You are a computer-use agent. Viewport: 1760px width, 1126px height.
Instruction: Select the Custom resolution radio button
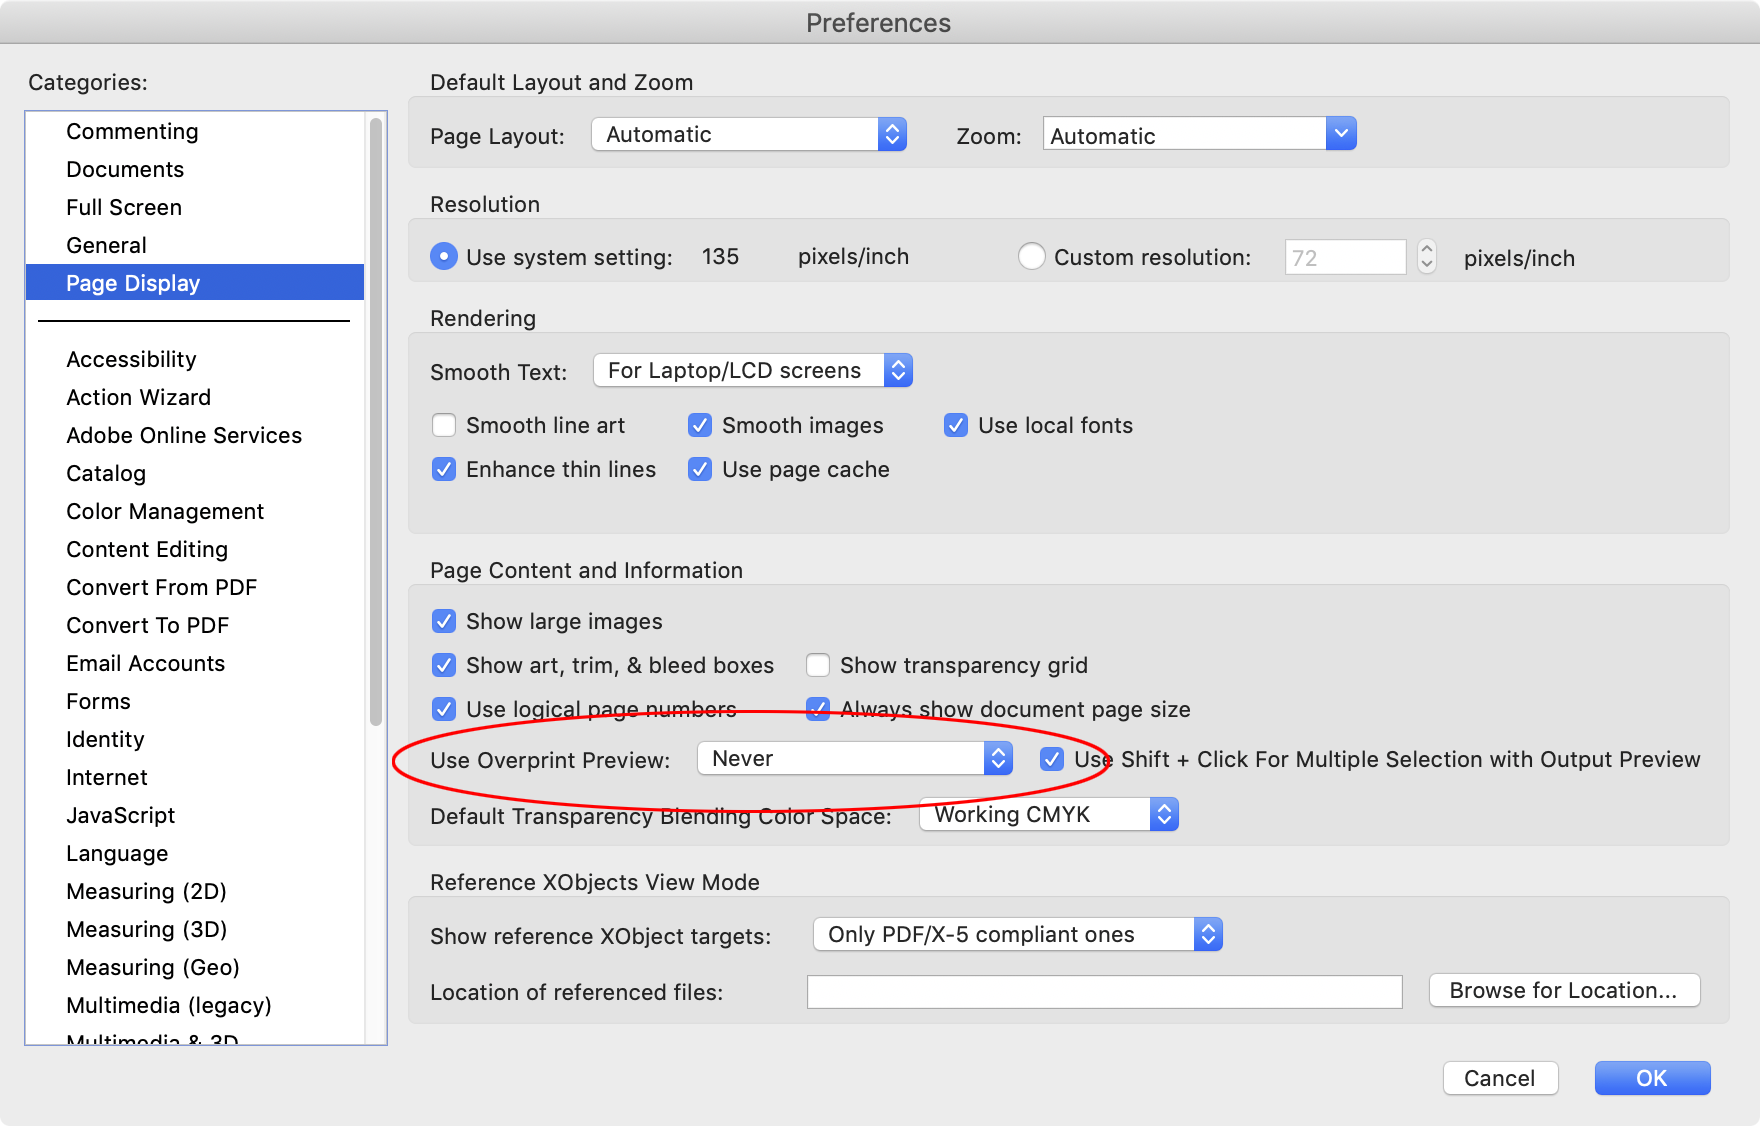coord(1031,256)
